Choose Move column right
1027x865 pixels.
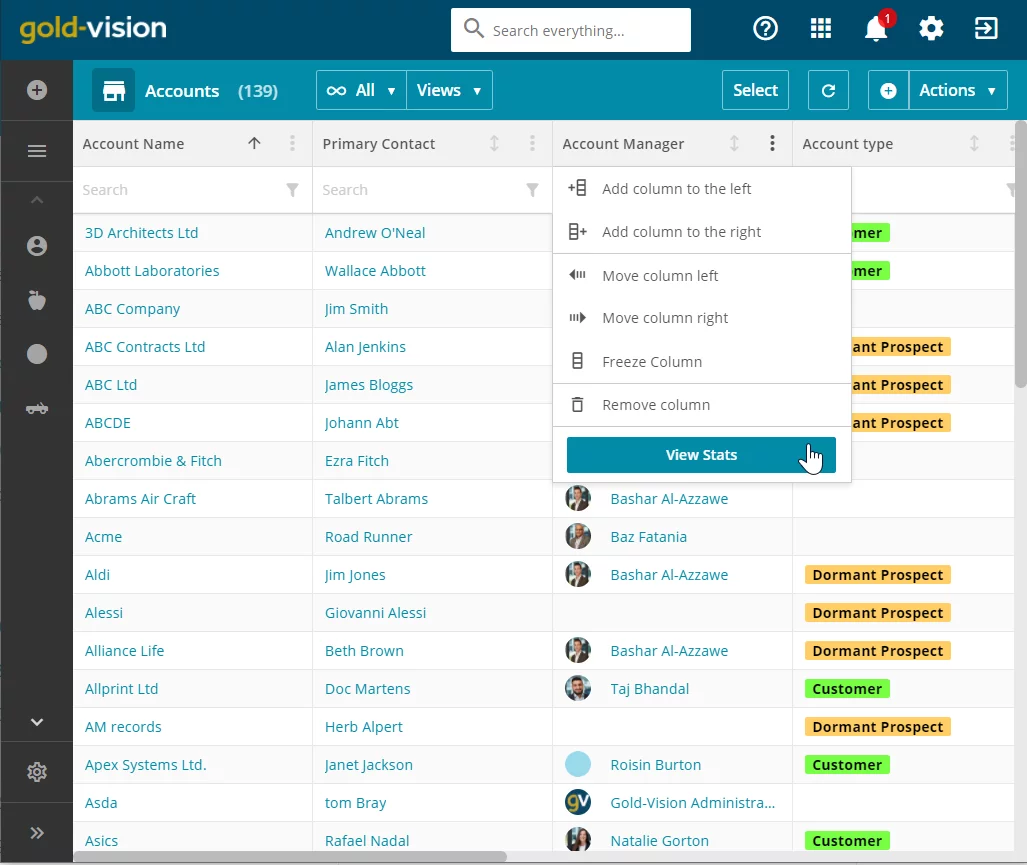coord(701,318)
